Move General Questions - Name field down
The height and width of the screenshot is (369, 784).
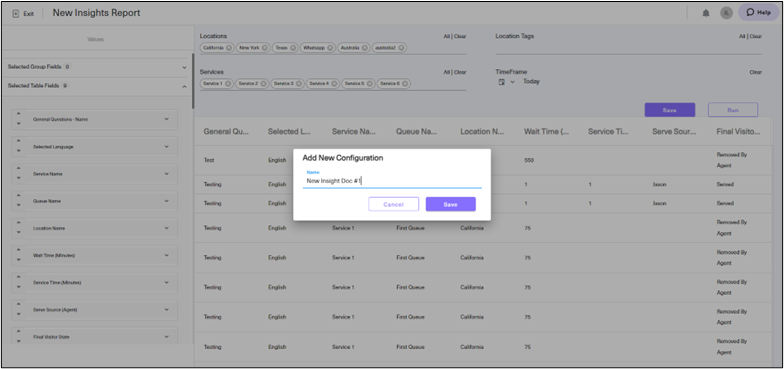(19, 124)
